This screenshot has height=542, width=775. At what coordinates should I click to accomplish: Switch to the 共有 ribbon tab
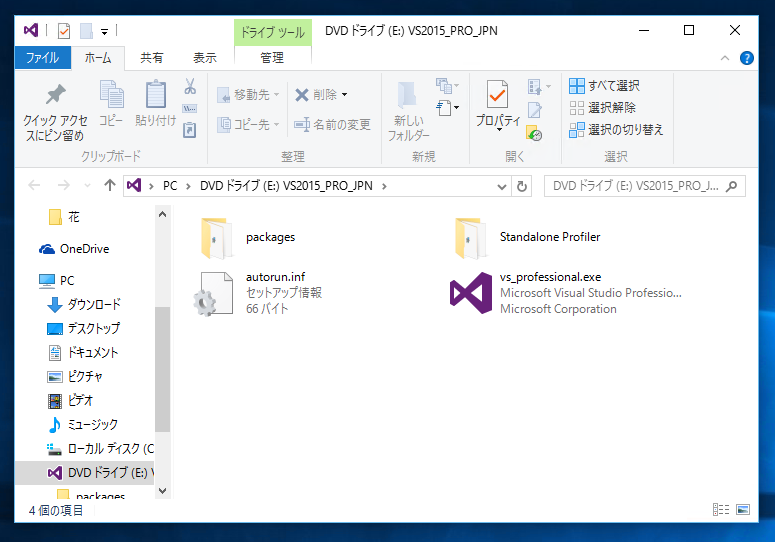(152, 58)
